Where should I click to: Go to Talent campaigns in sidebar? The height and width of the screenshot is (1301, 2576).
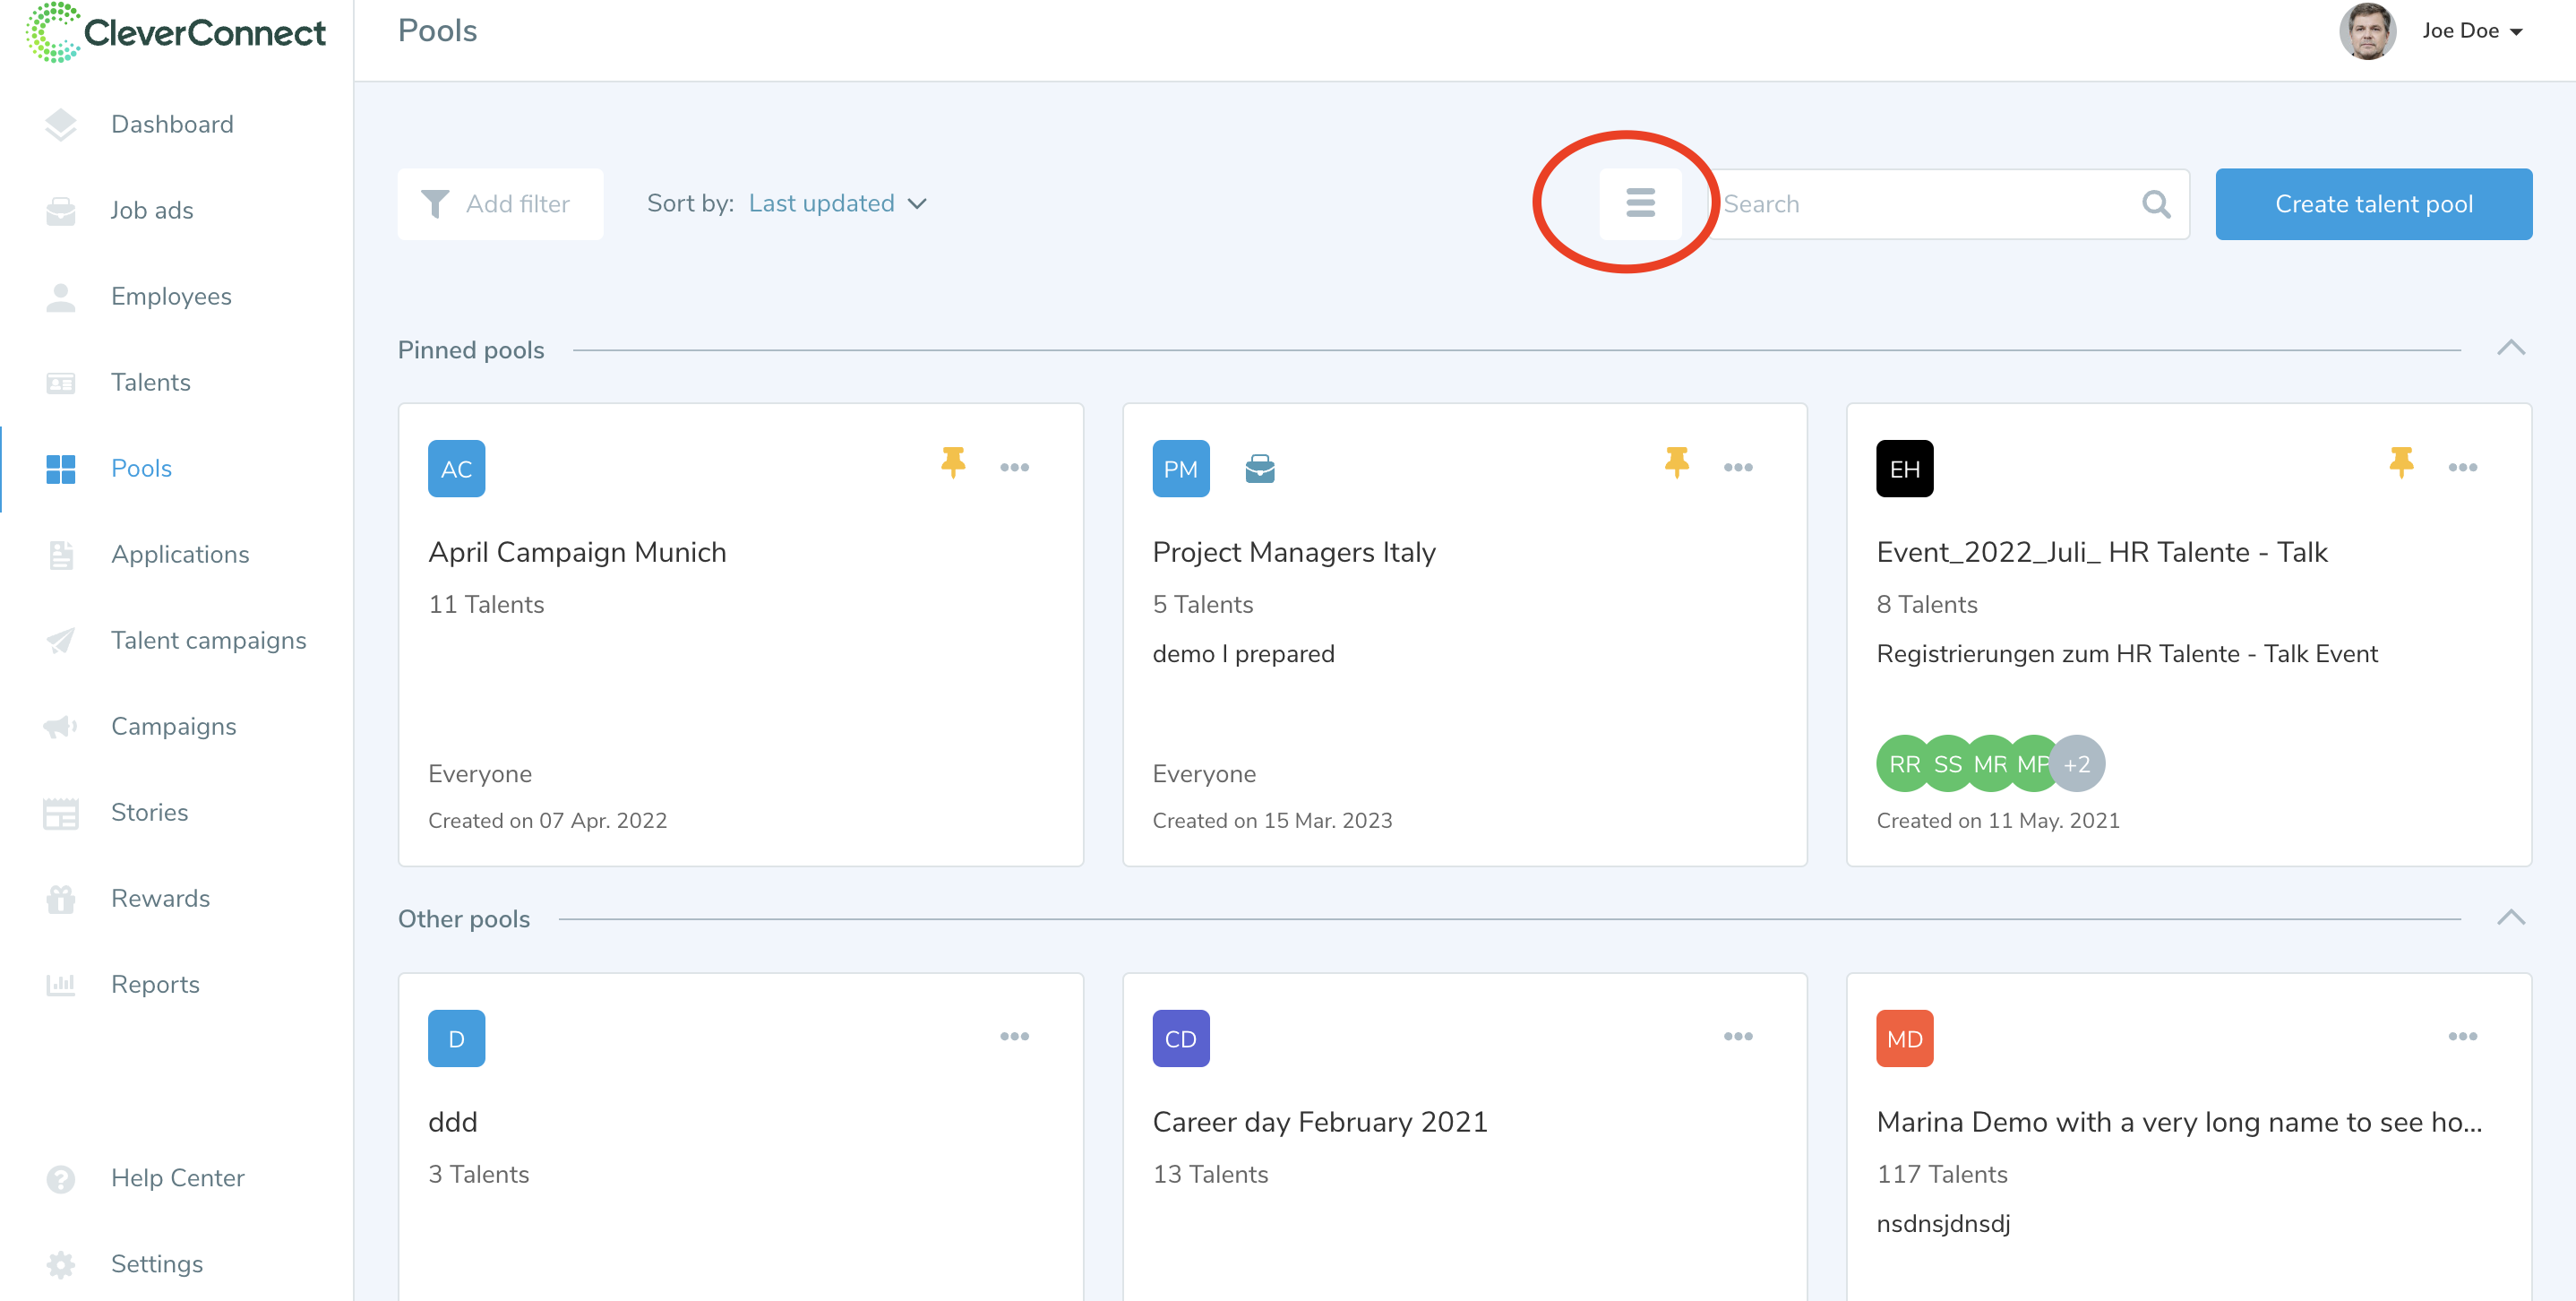coord(208,640)
